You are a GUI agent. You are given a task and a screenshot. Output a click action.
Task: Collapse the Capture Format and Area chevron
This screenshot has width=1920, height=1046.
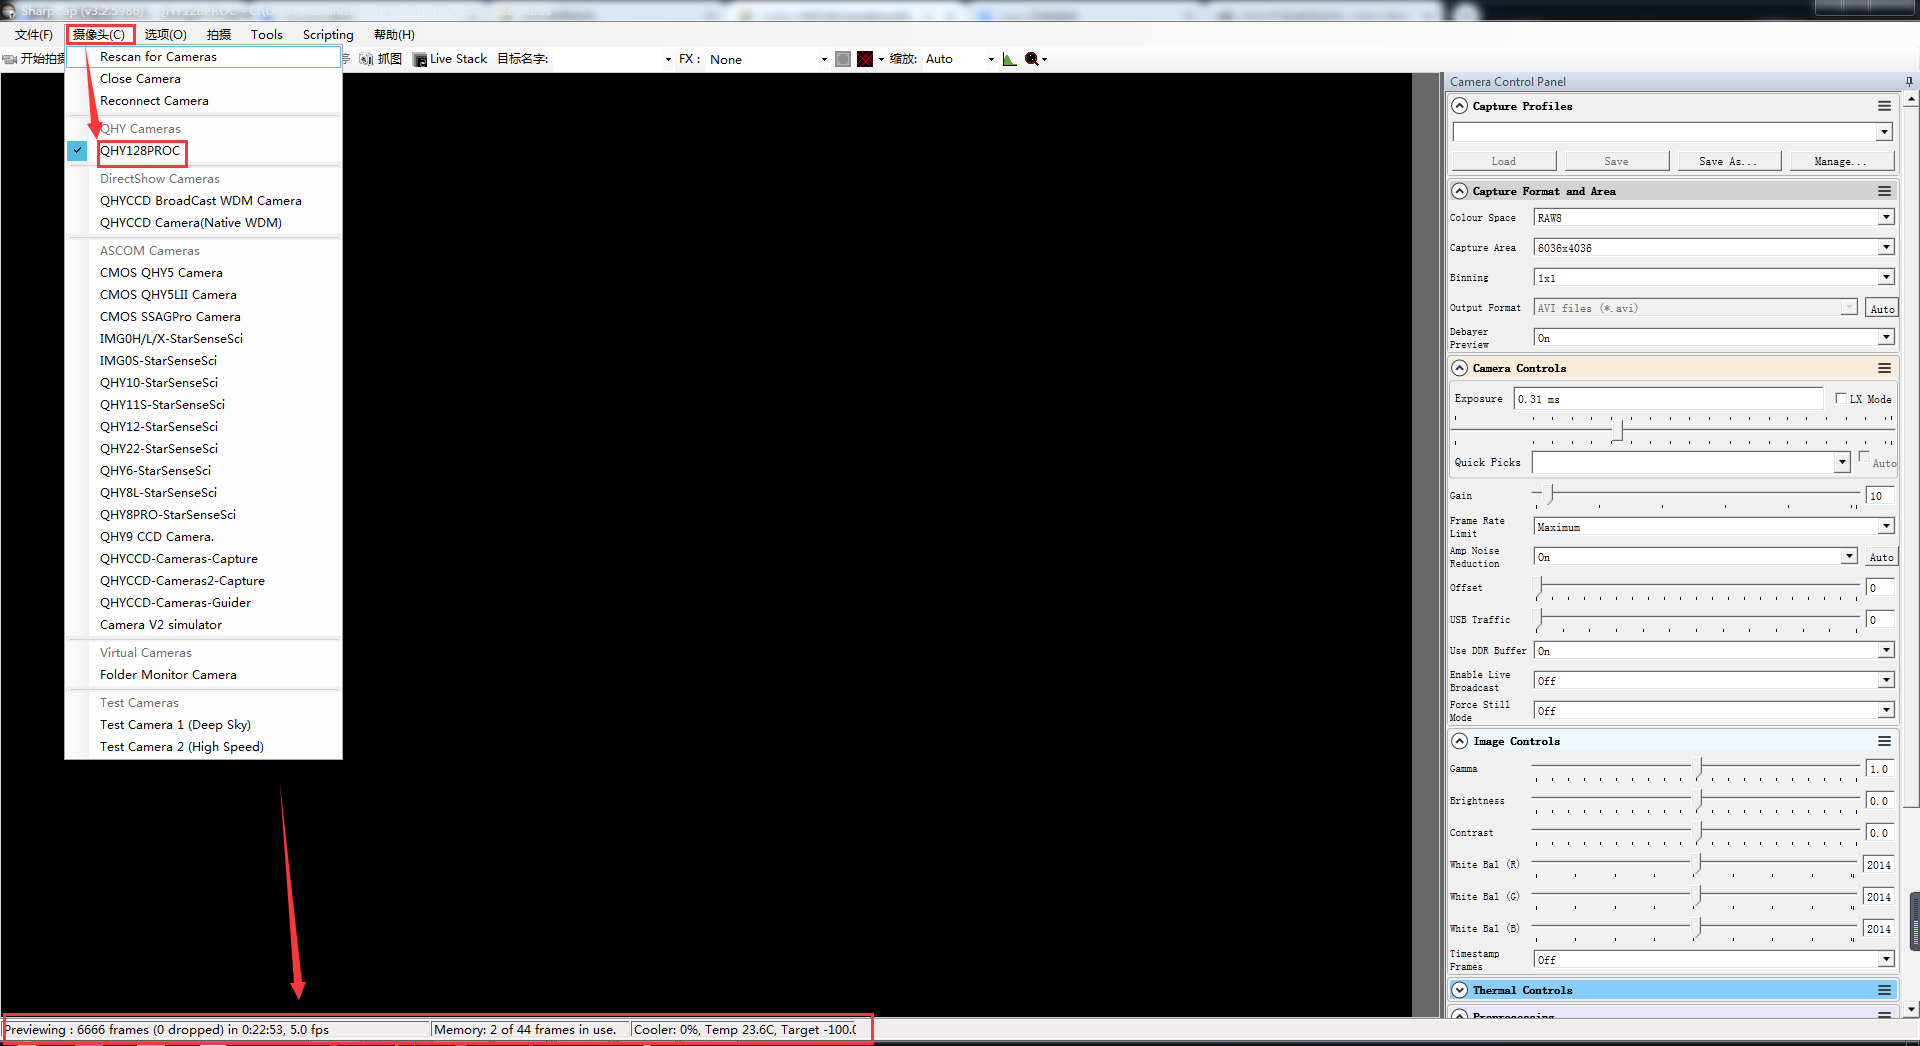click(1460, 191)
